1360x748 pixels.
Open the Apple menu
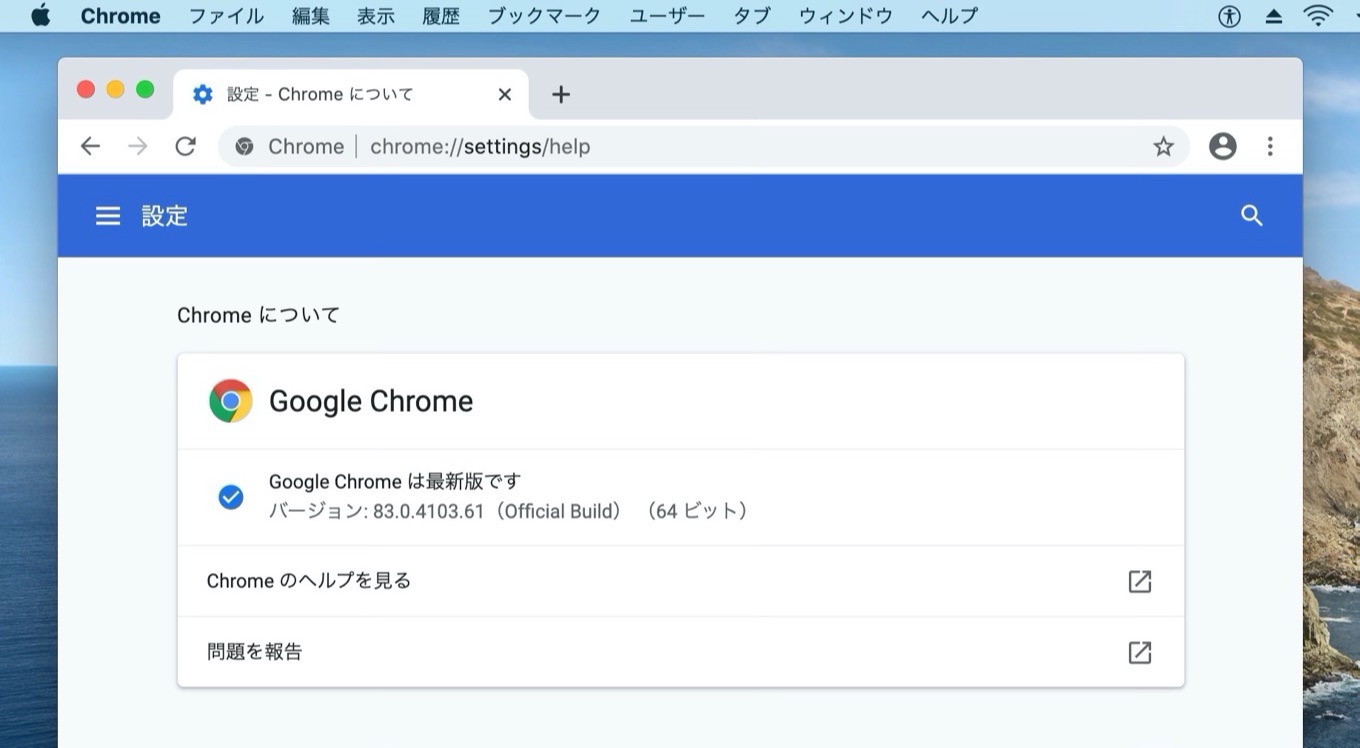41,15
